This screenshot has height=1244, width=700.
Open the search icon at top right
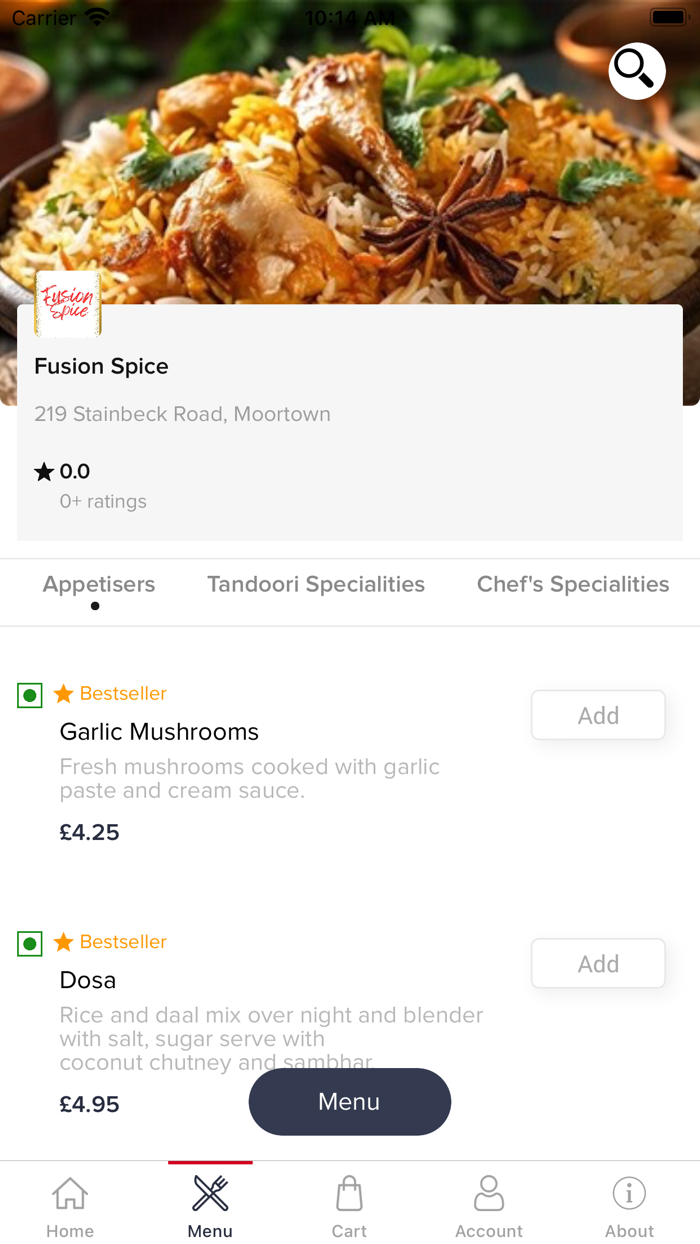coord(636,71)
